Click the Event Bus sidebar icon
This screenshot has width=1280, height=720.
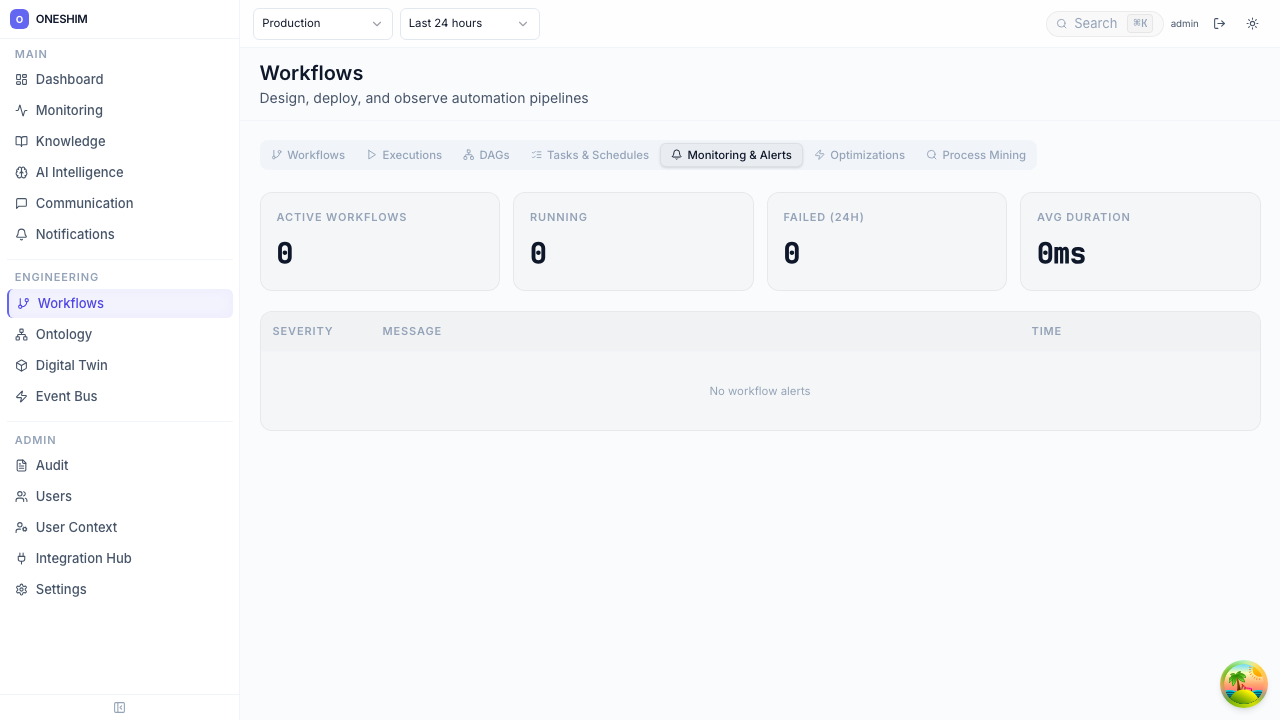coord(22,396)
